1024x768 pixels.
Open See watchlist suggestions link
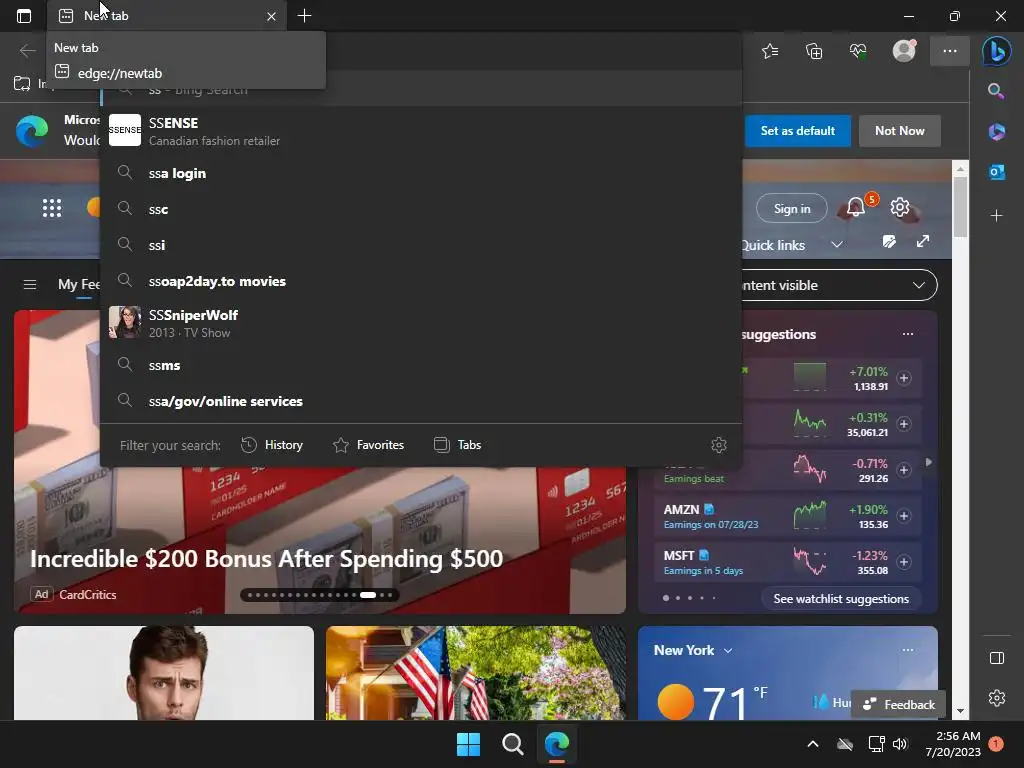(841, 599)
